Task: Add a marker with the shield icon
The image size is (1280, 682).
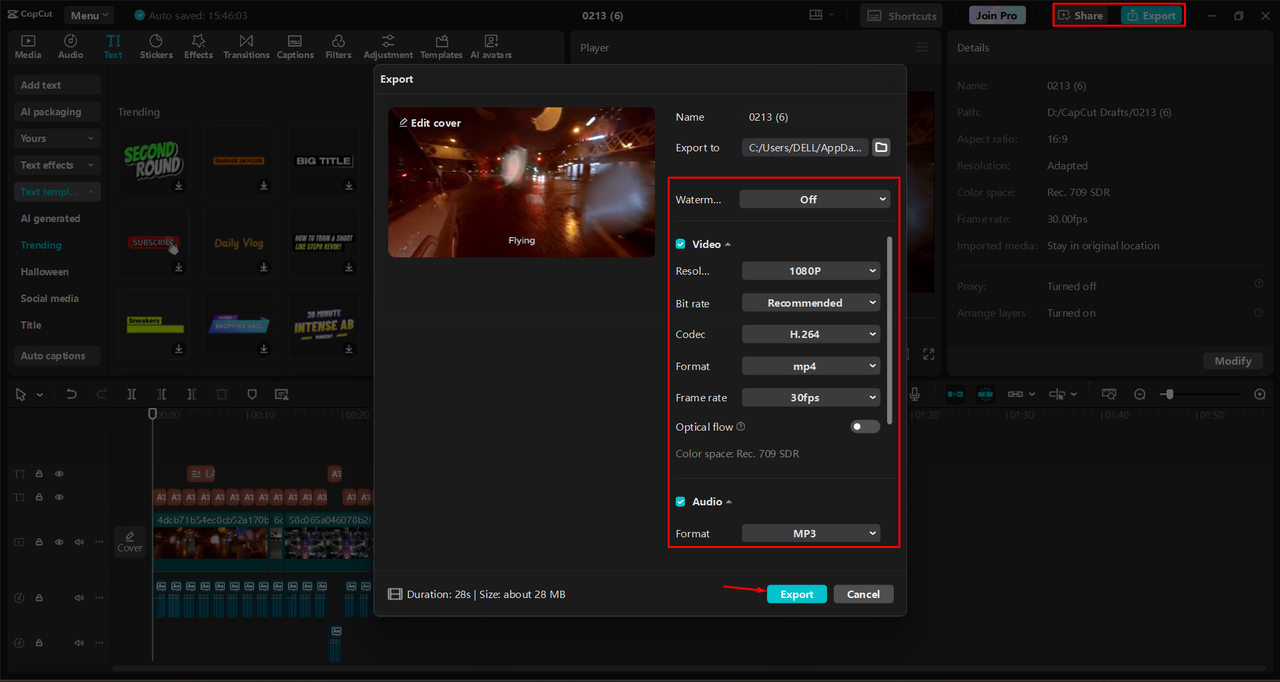Action: 252,395
